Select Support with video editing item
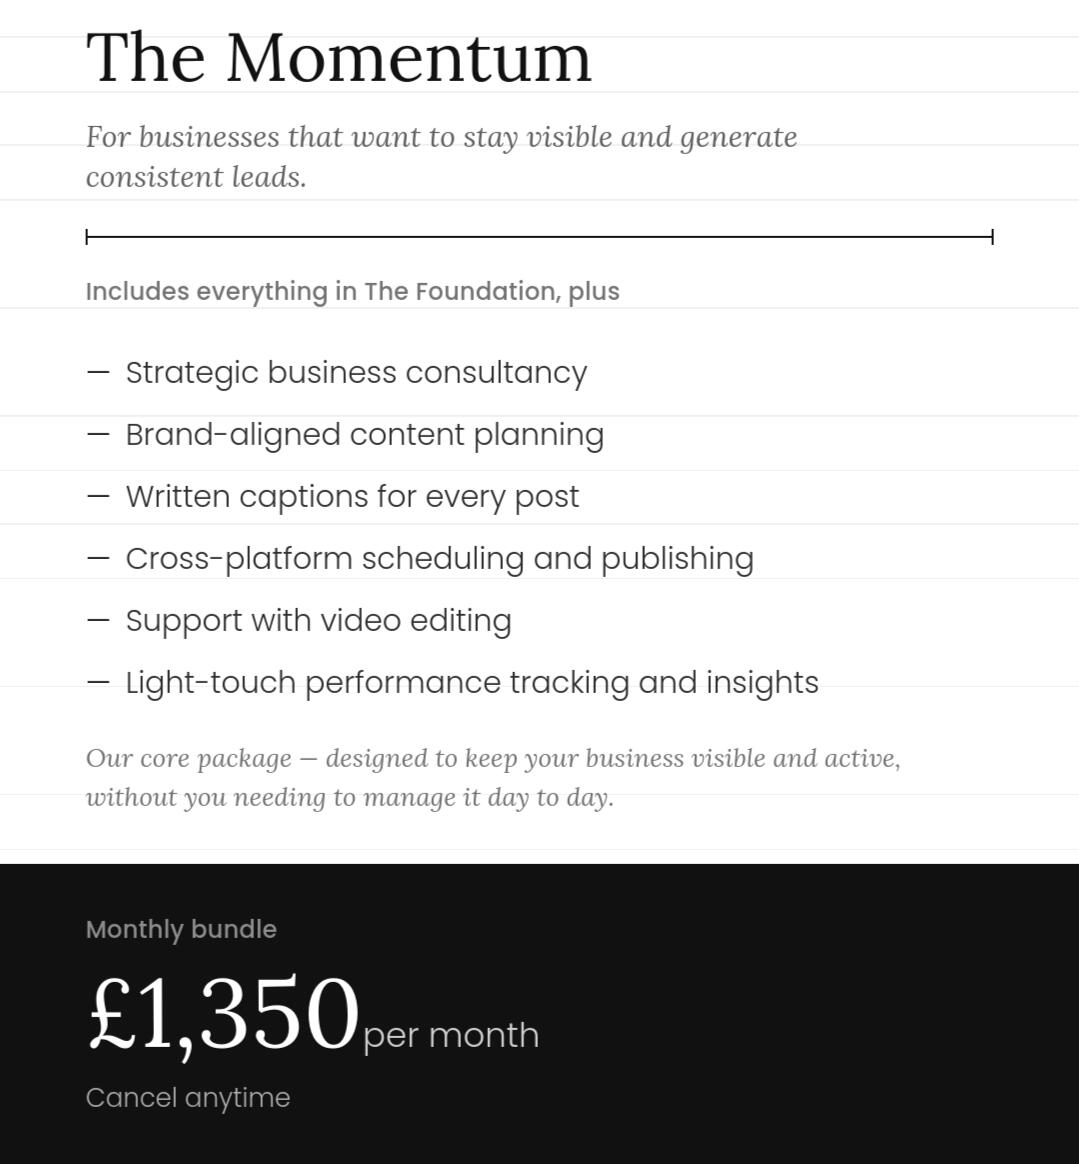 tap(319, 621)
